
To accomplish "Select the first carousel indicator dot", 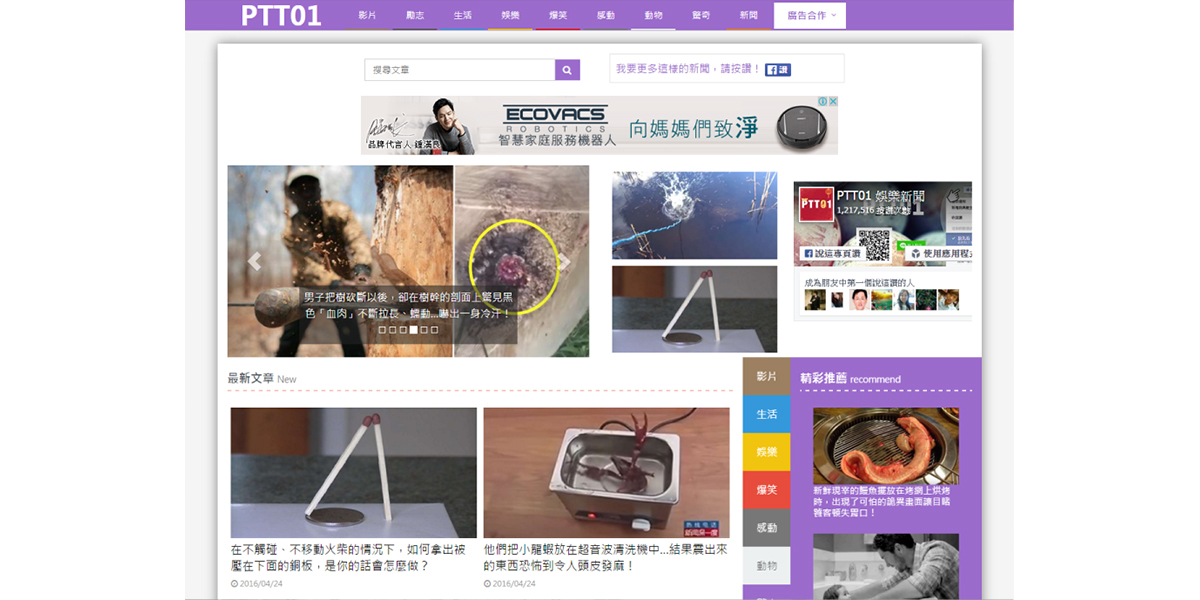I will pyautogui.click(x=382, y=329).
